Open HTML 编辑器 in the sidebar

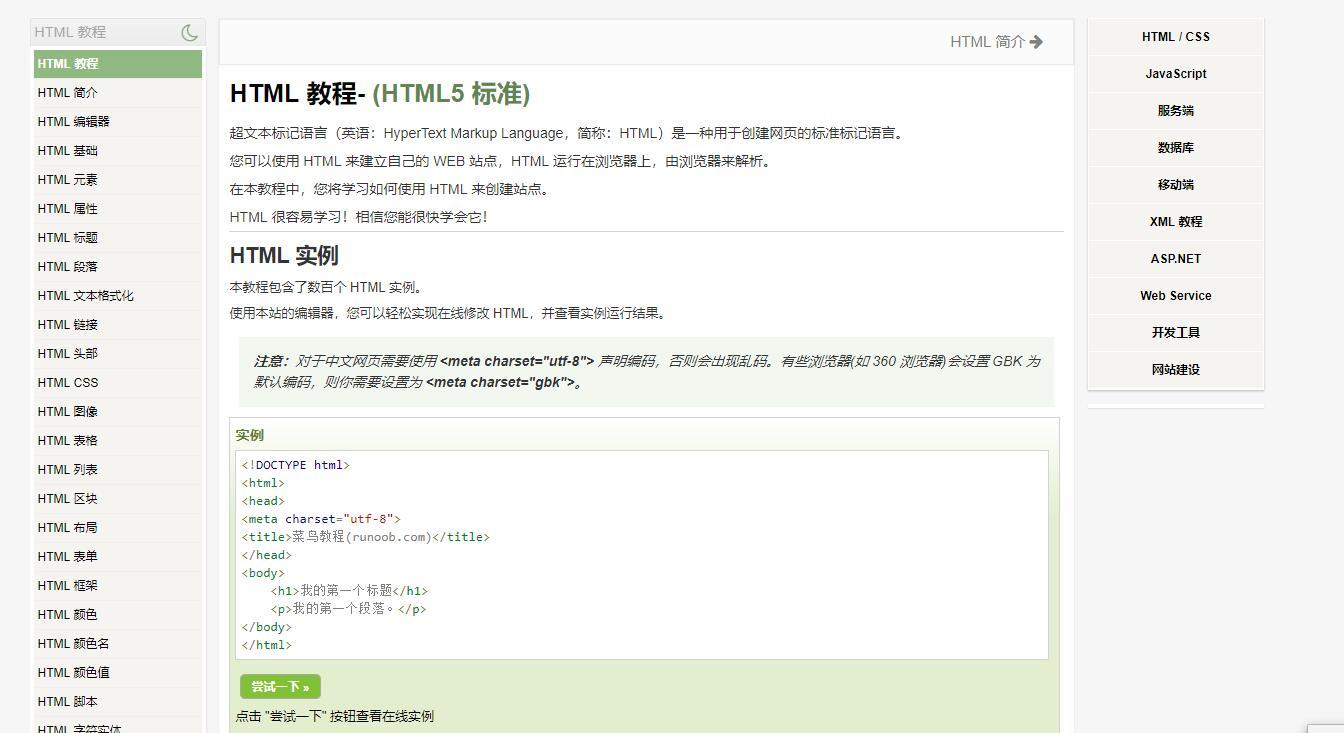coord(118,122)
